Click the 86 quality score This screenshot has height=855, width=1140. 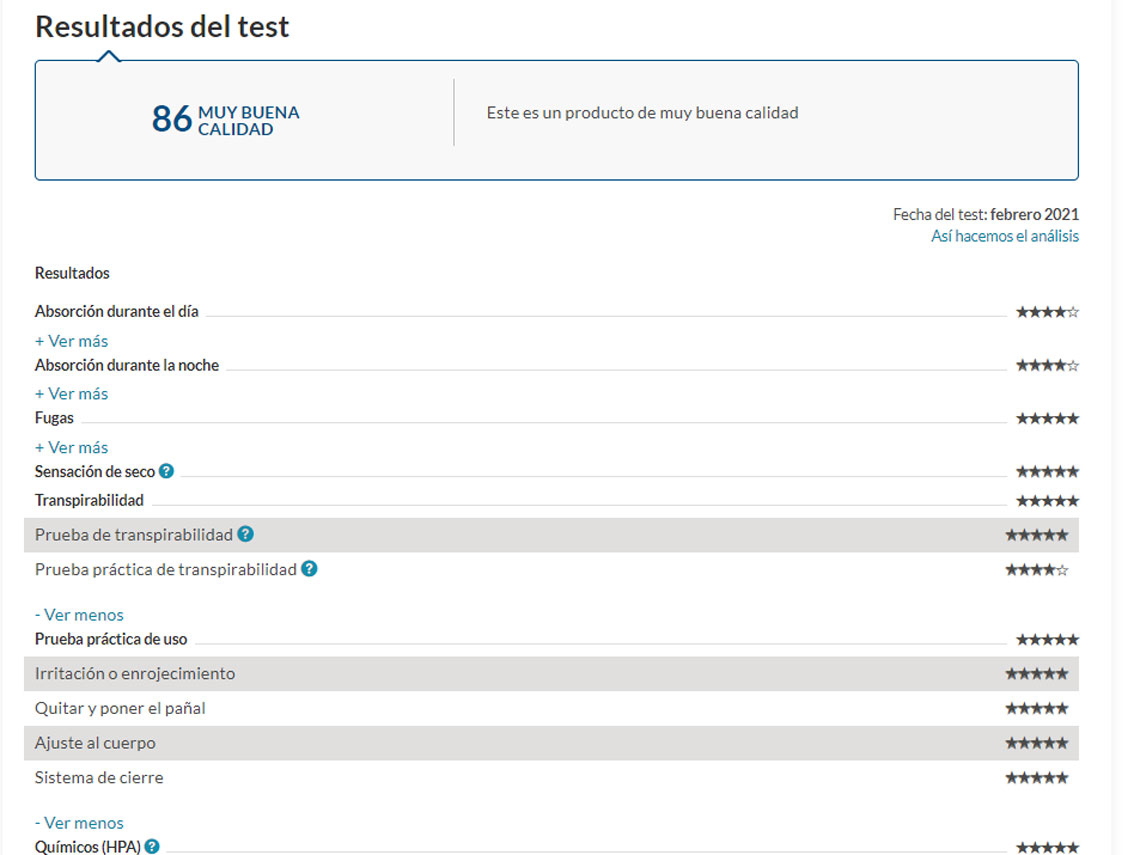click(171, 119)
